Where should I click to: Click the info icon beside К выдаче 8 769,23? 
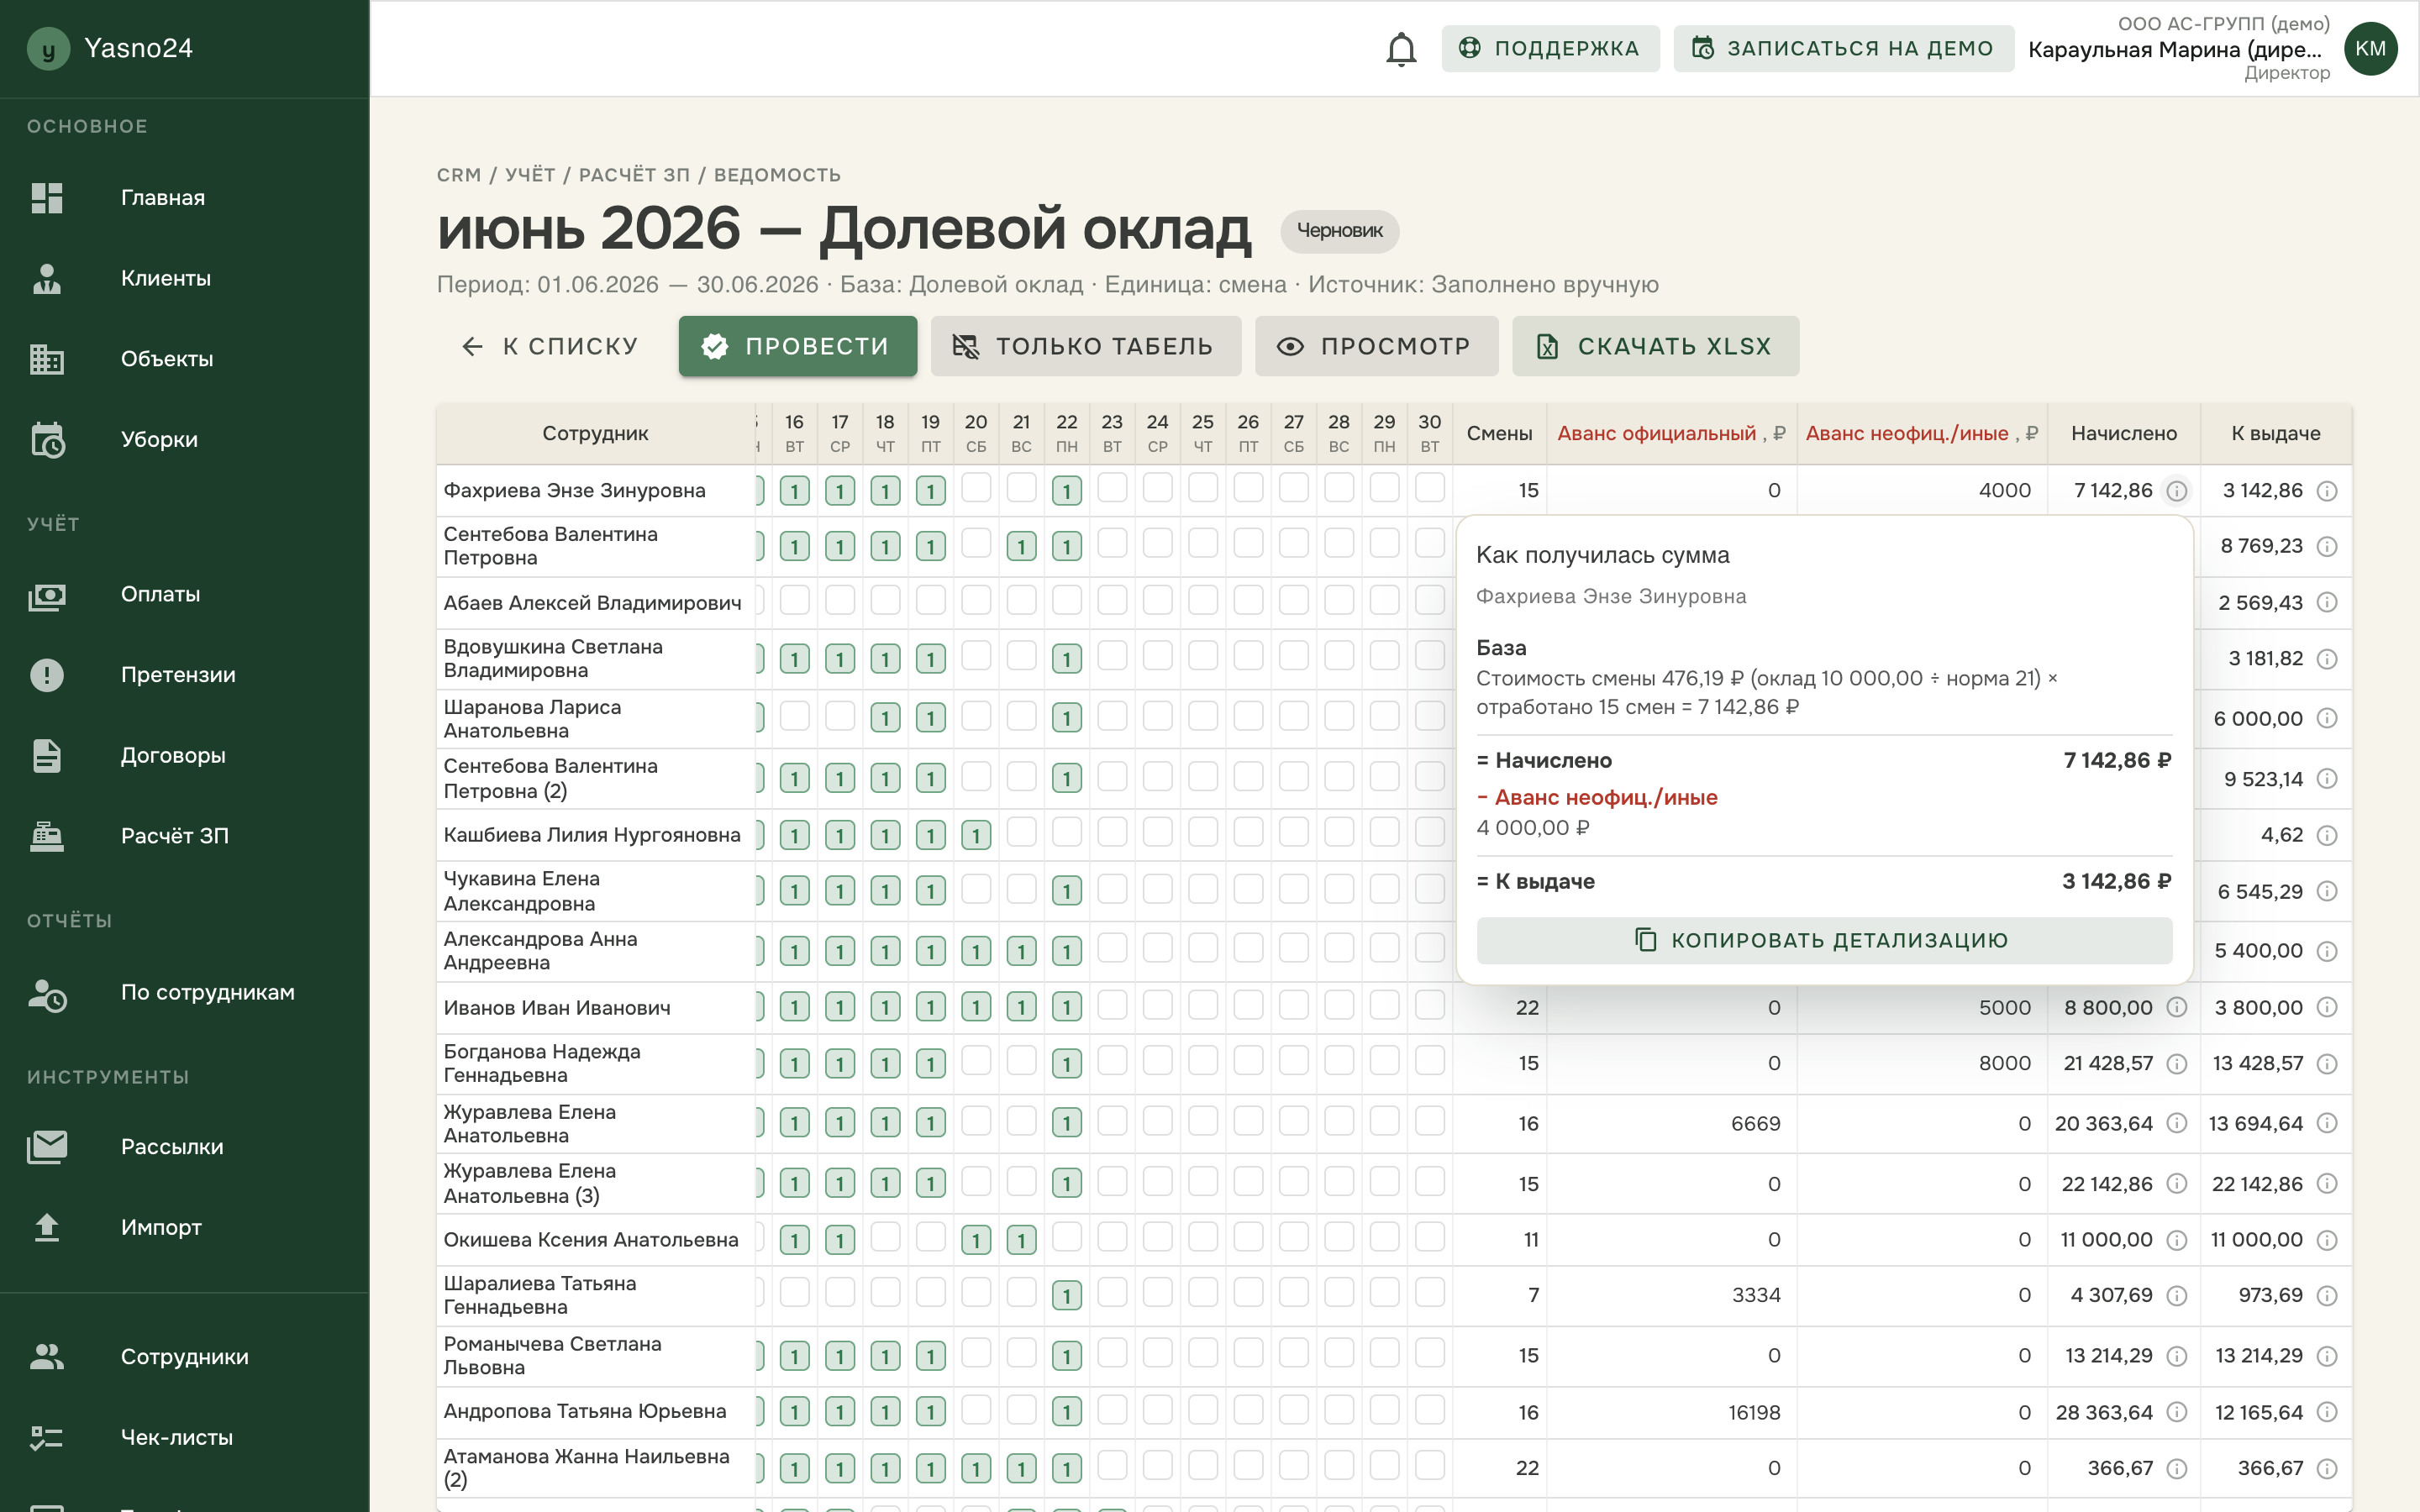pyautogui.click(x=2327, y=547)
